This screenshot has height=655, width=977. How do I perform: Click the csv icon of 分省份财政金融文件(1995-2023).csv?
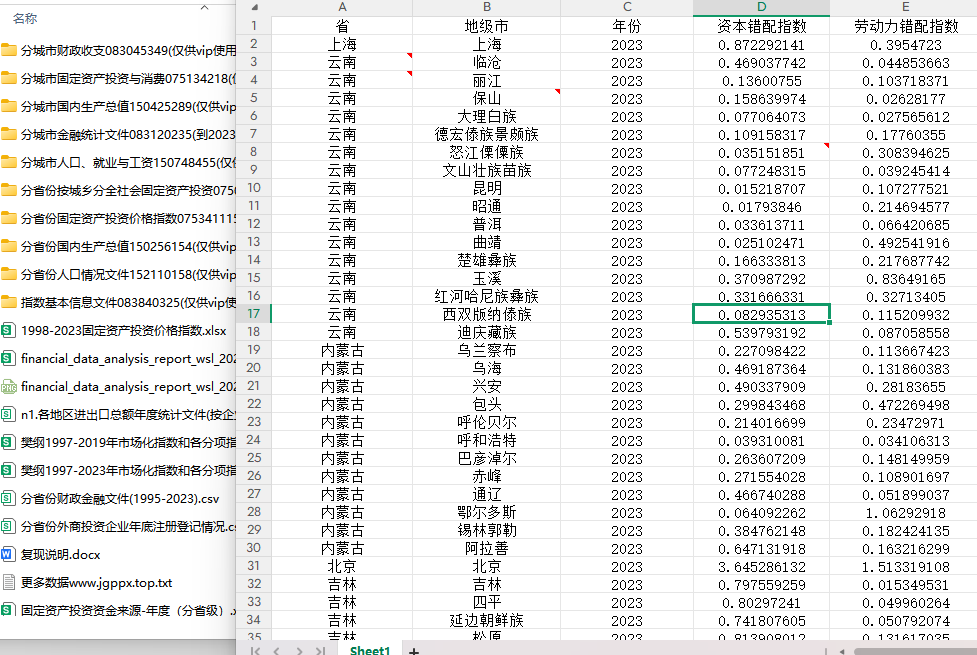pos(8,499)
